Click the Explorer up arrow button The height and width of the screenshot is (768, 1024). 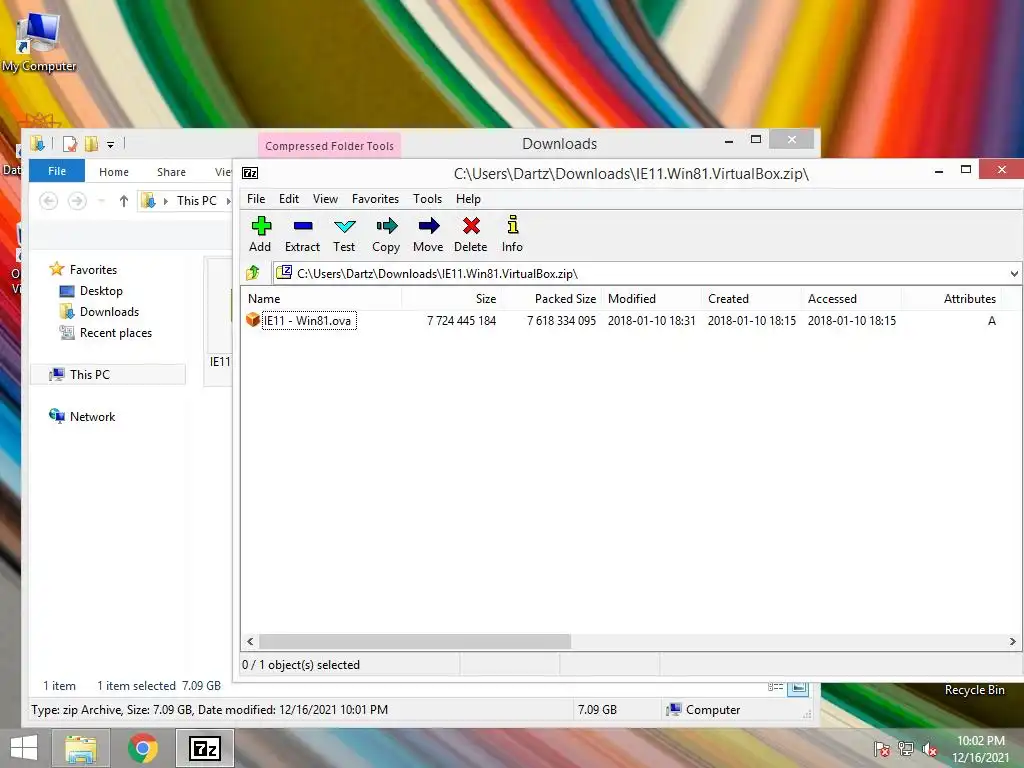tap(123, 201)
